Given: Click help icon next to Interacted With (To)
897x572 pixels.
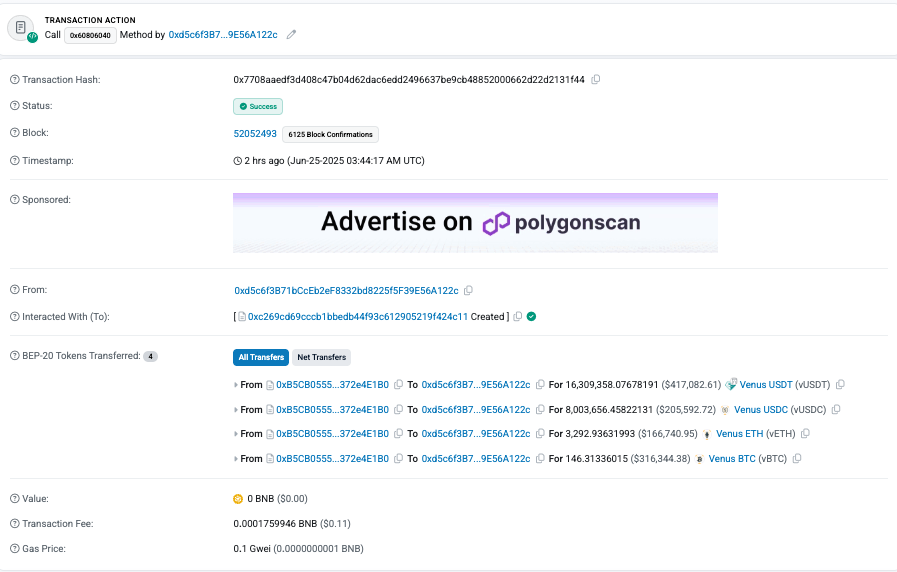Looking at the screenshot, I should (x=15, y=316).
